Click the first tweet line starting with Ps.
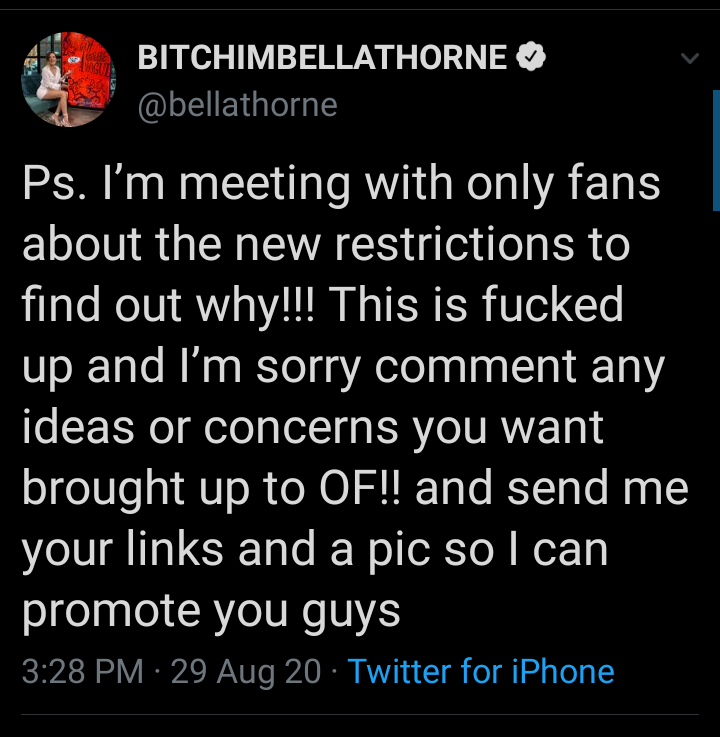The width and height of the screenshot is (720, 737). (x=340, y=185)
